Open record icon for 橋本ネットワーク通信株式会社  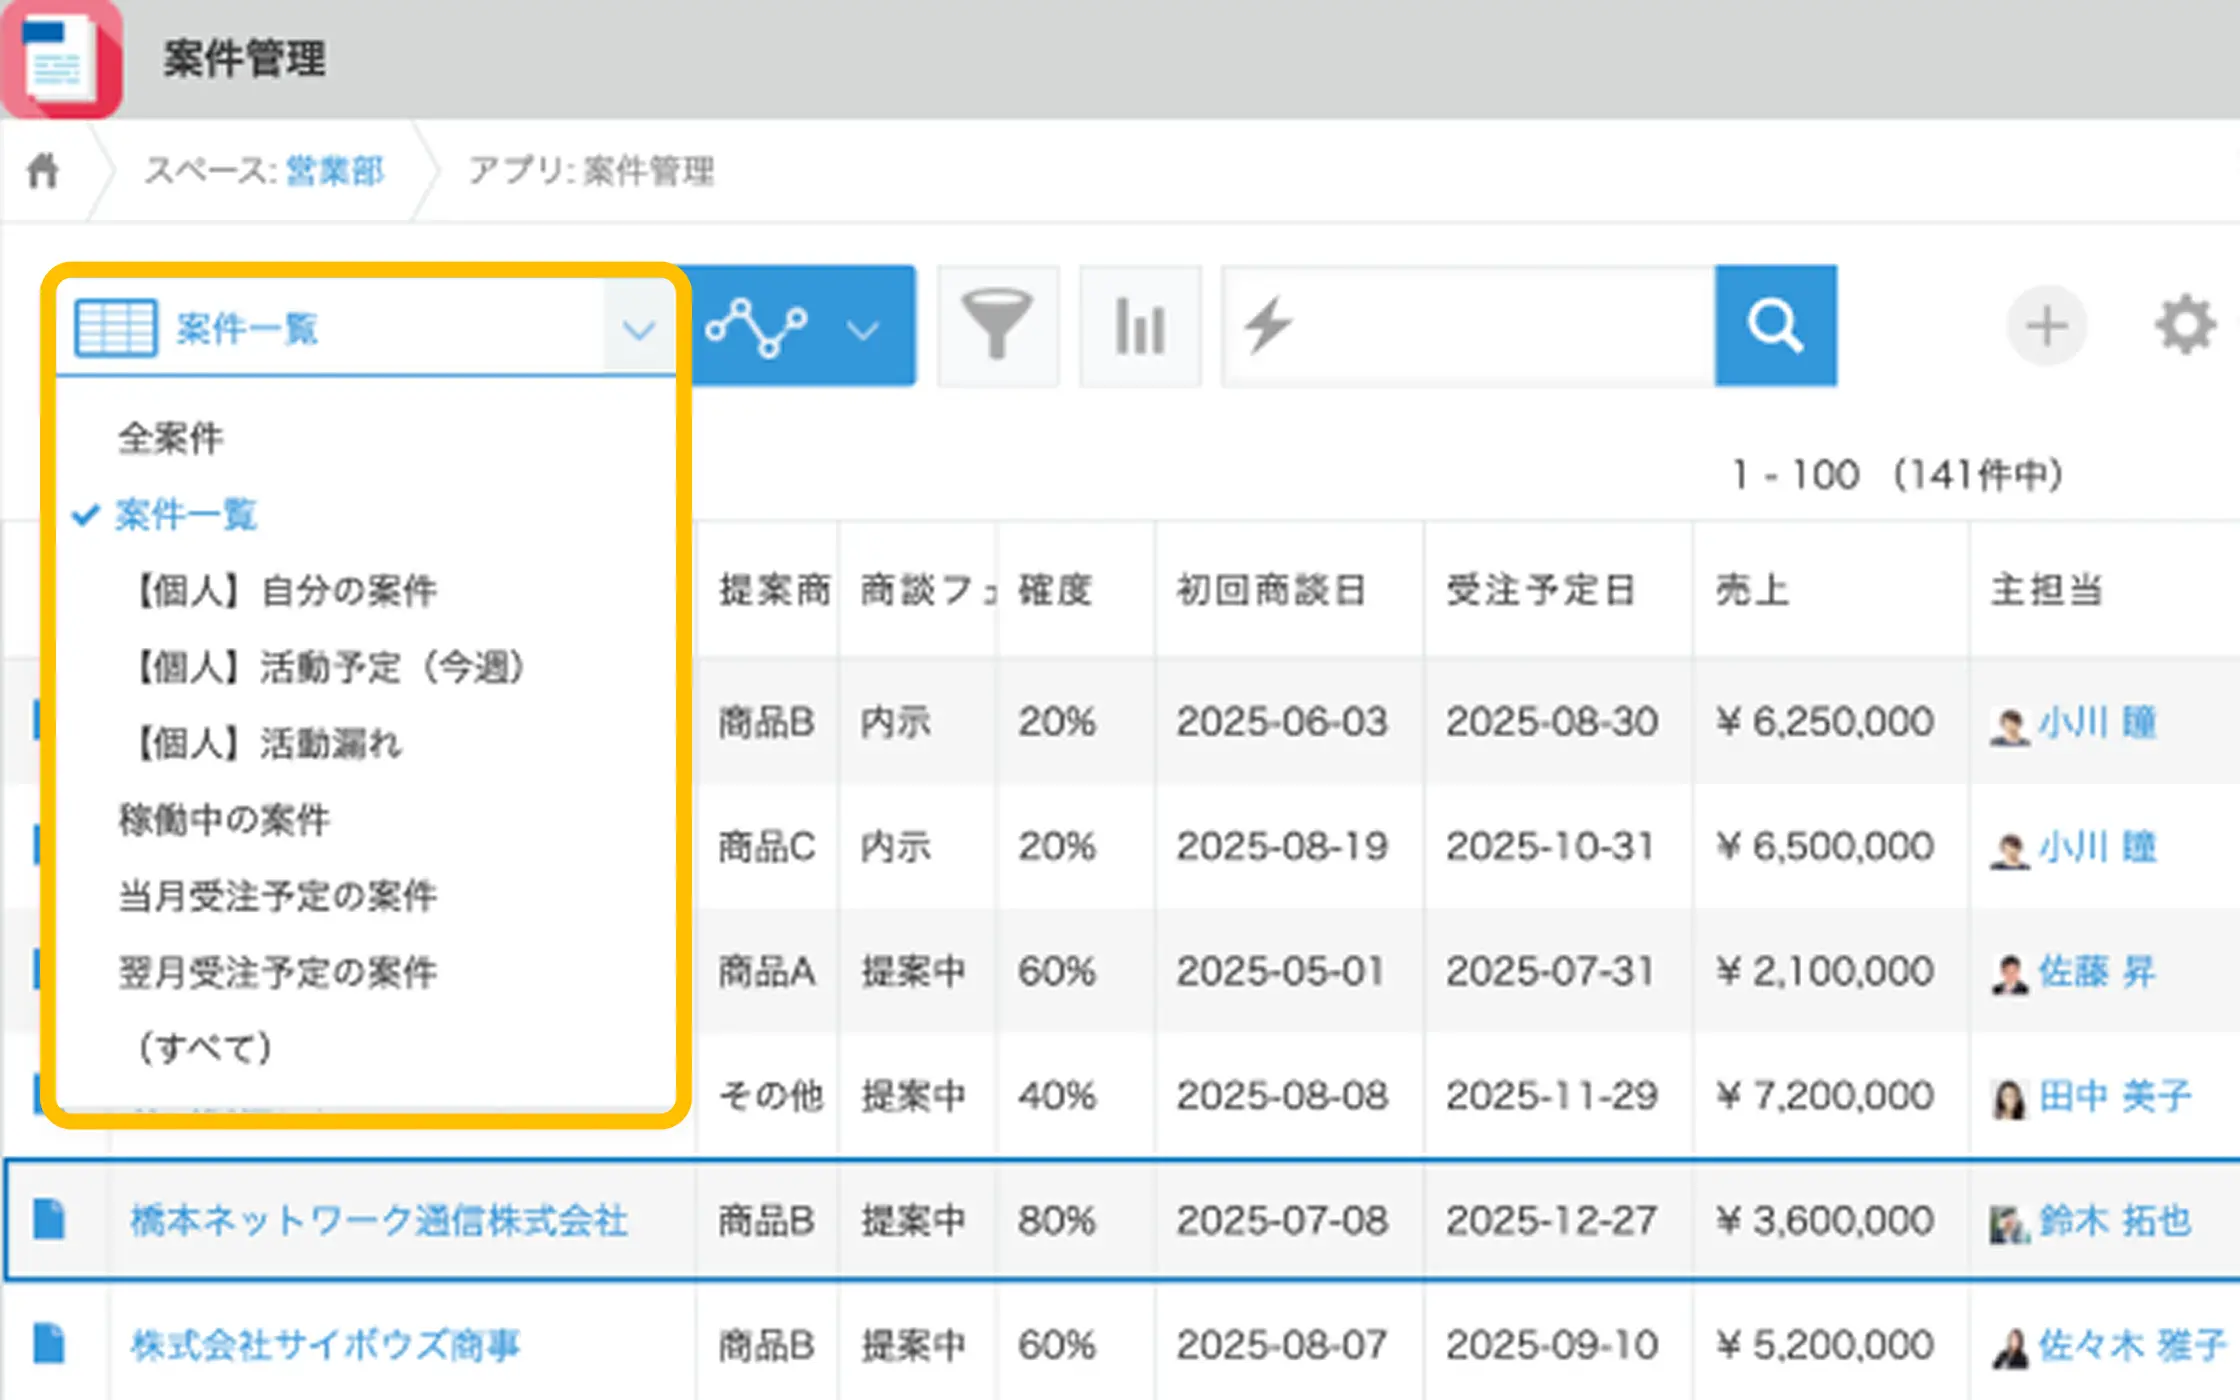click(49, 1219)
